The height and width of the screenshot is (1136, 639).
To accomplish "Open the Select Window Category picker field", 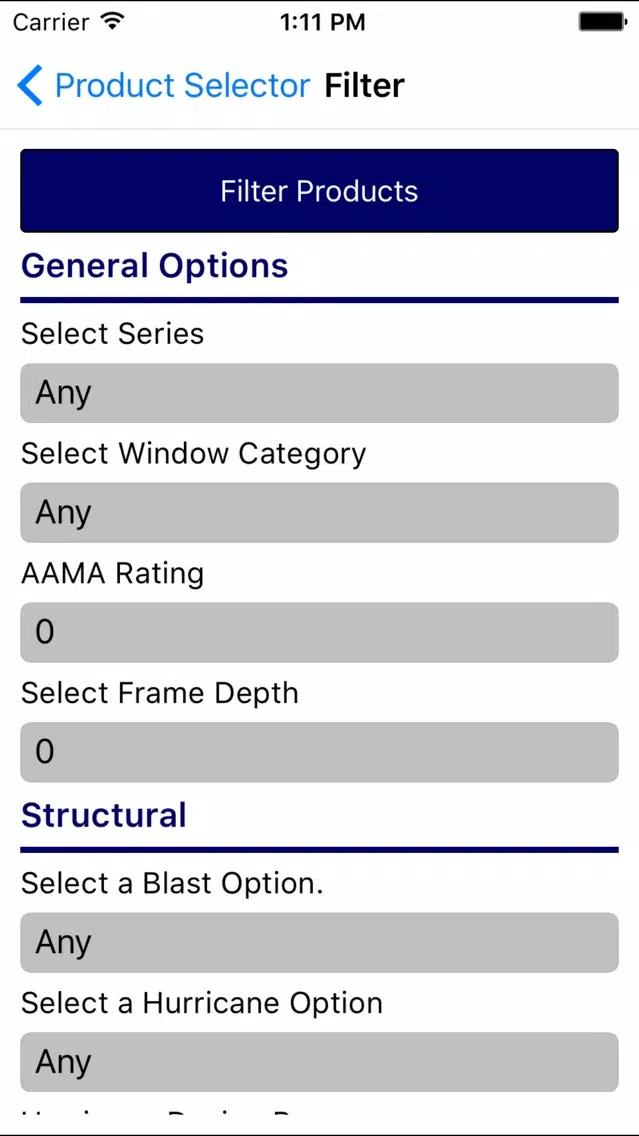I will pyautogui.click(x=320, y=512).
